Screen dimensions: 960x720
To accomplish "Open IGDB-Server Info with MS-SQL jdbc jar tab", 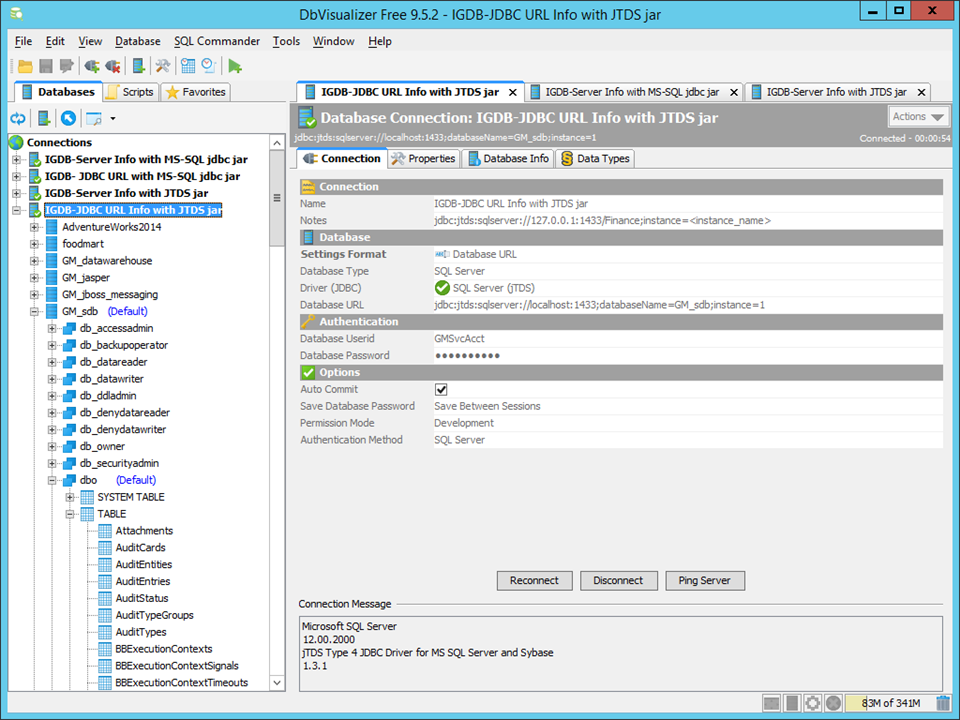I will coord(632,92).
